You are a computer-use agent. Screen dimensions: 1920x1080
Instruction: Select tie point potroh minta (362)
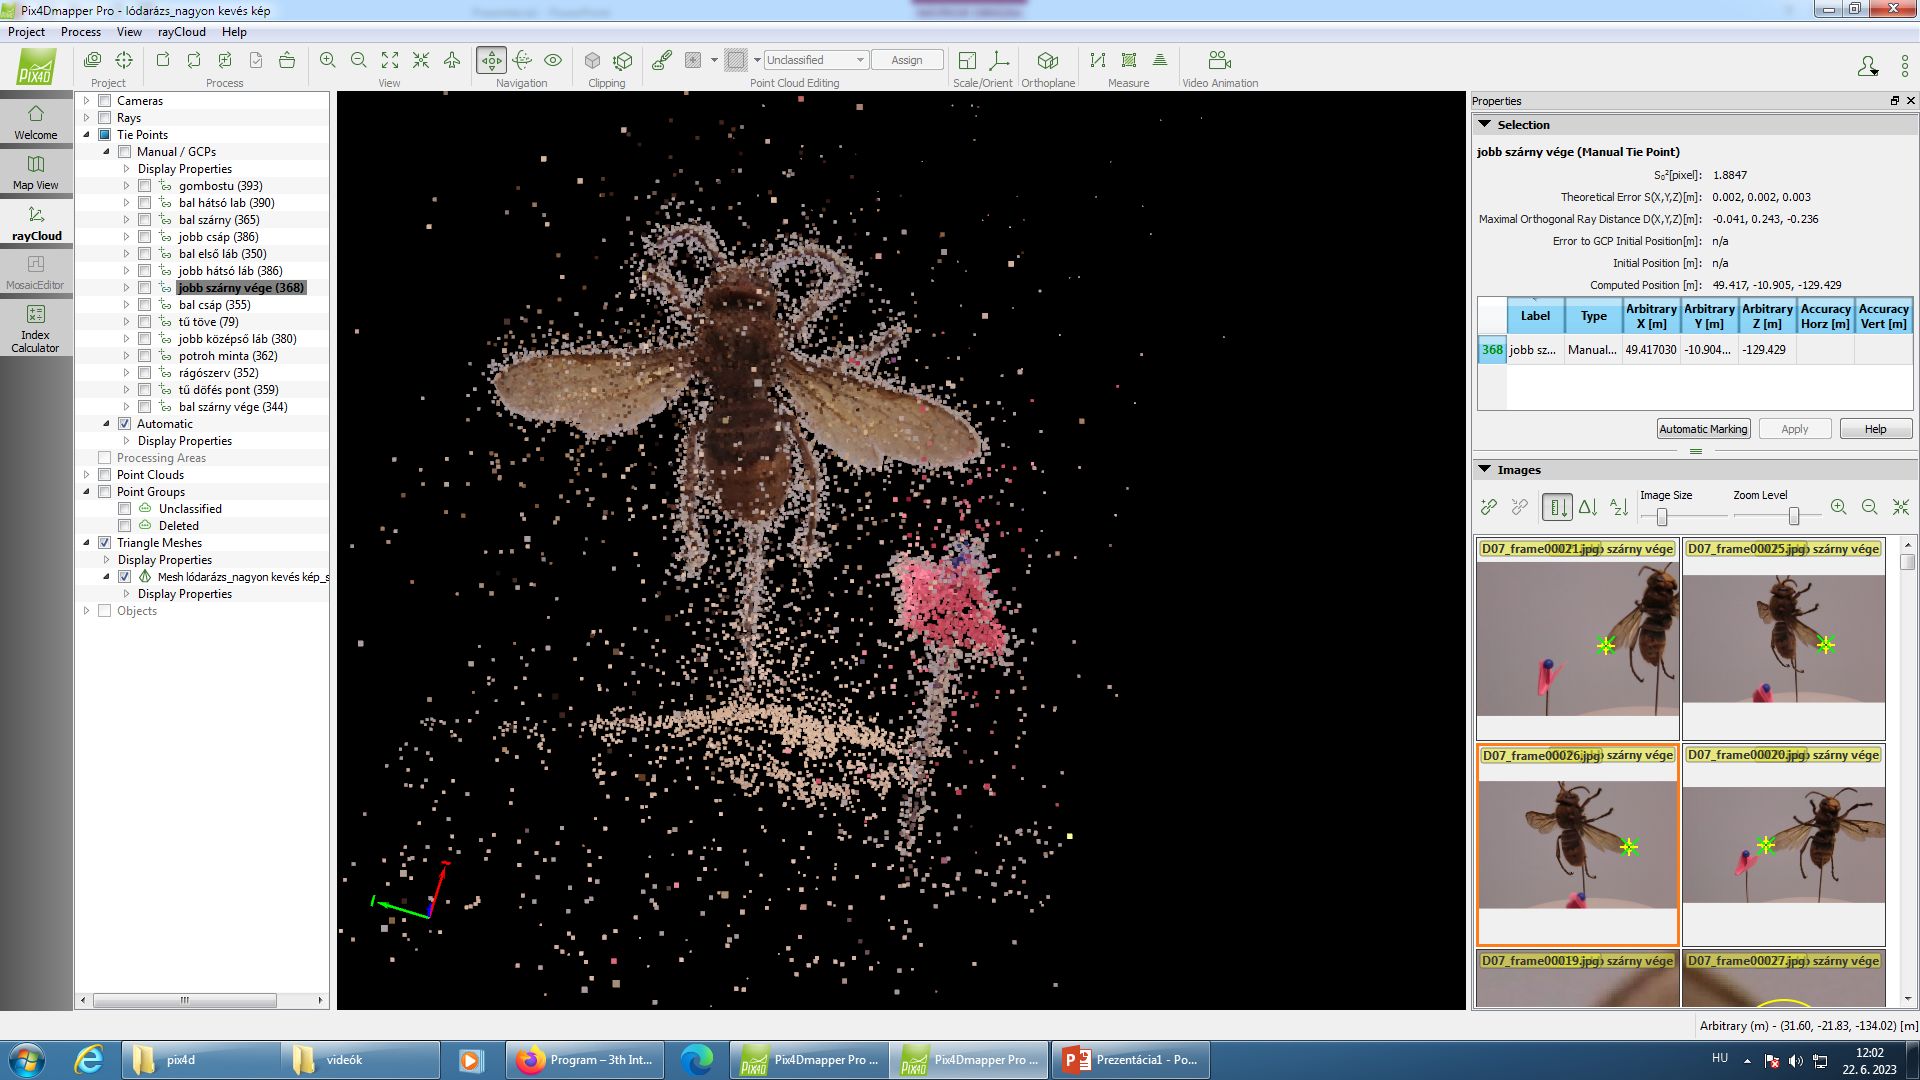(228, 356)
